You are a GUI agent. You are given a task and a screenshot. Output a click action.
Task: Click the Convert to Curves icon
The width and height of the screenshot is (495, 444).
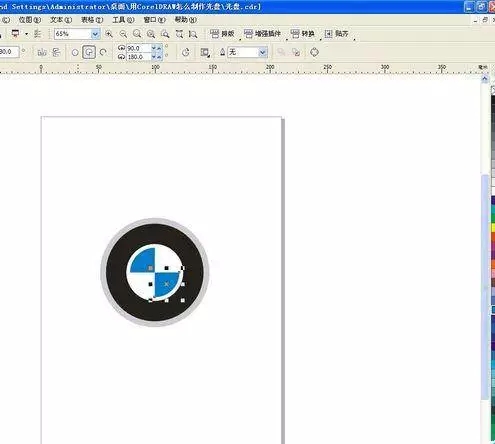click(314, 52)
